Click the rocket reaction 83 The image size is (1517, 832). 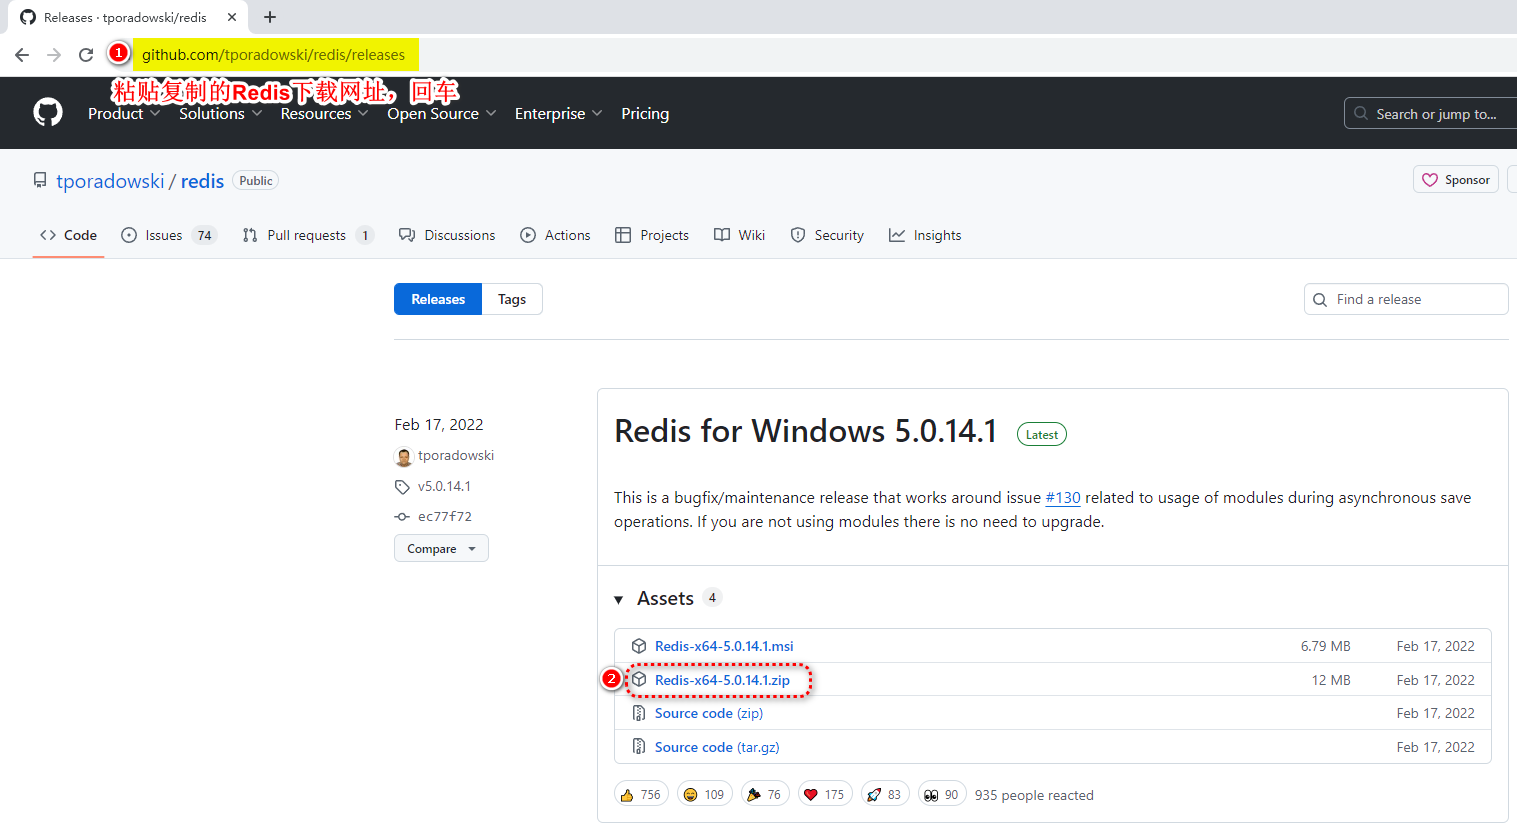tap(885, 795)
